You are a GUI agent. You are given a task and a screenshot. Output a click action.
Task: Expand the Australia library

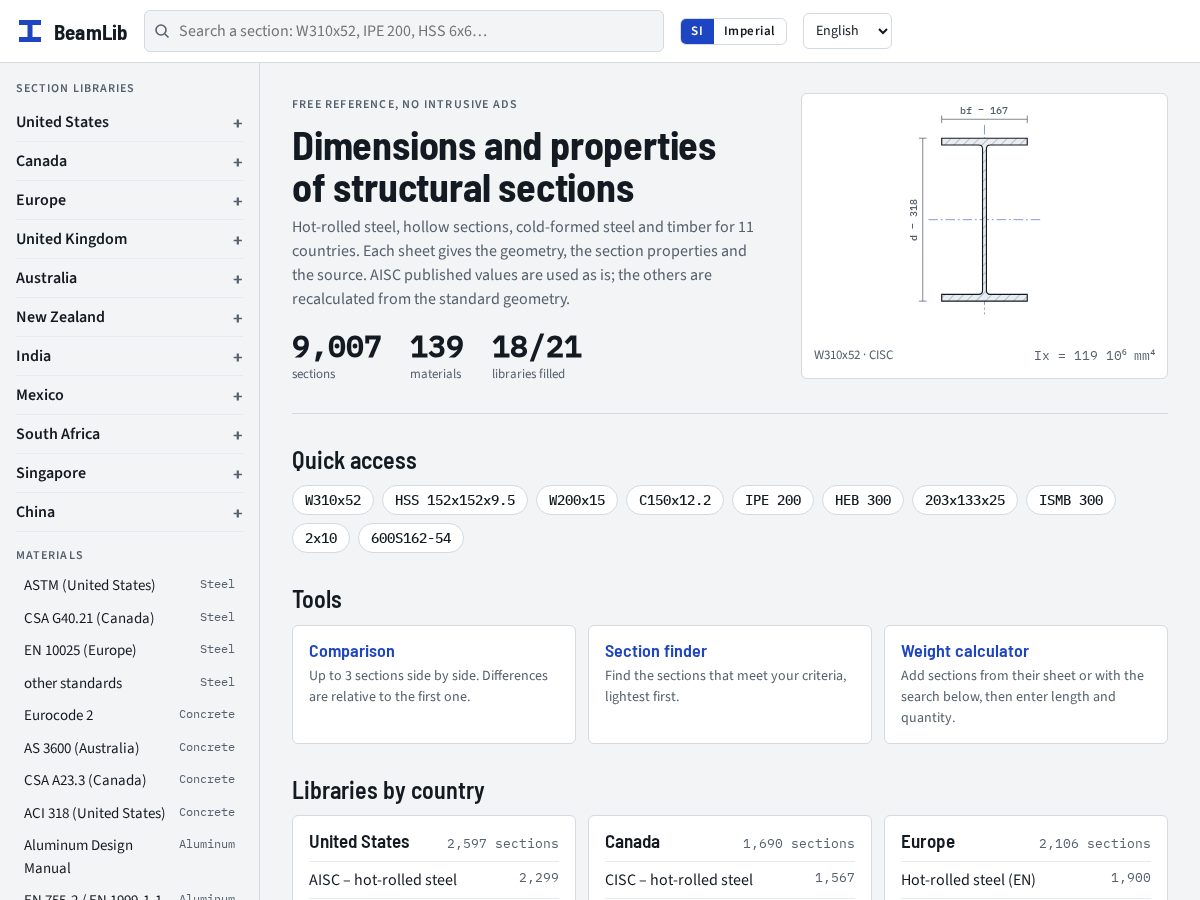tap(130, 278)
